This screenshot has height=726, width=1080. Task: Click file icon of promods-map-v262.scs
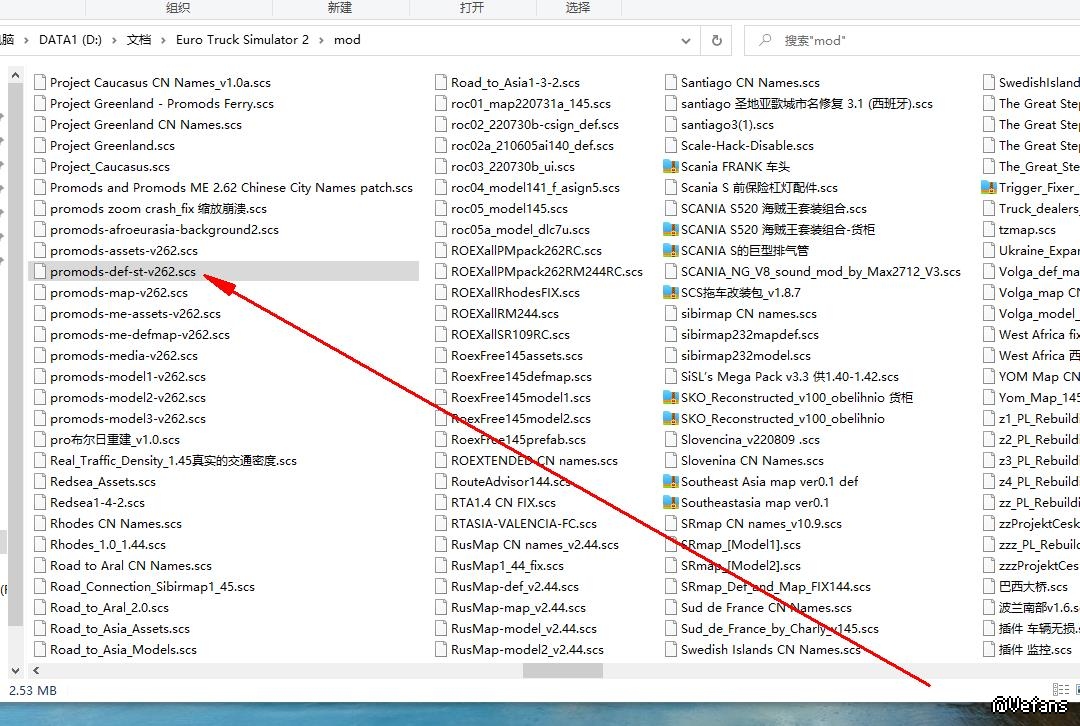tap(39, 293)
